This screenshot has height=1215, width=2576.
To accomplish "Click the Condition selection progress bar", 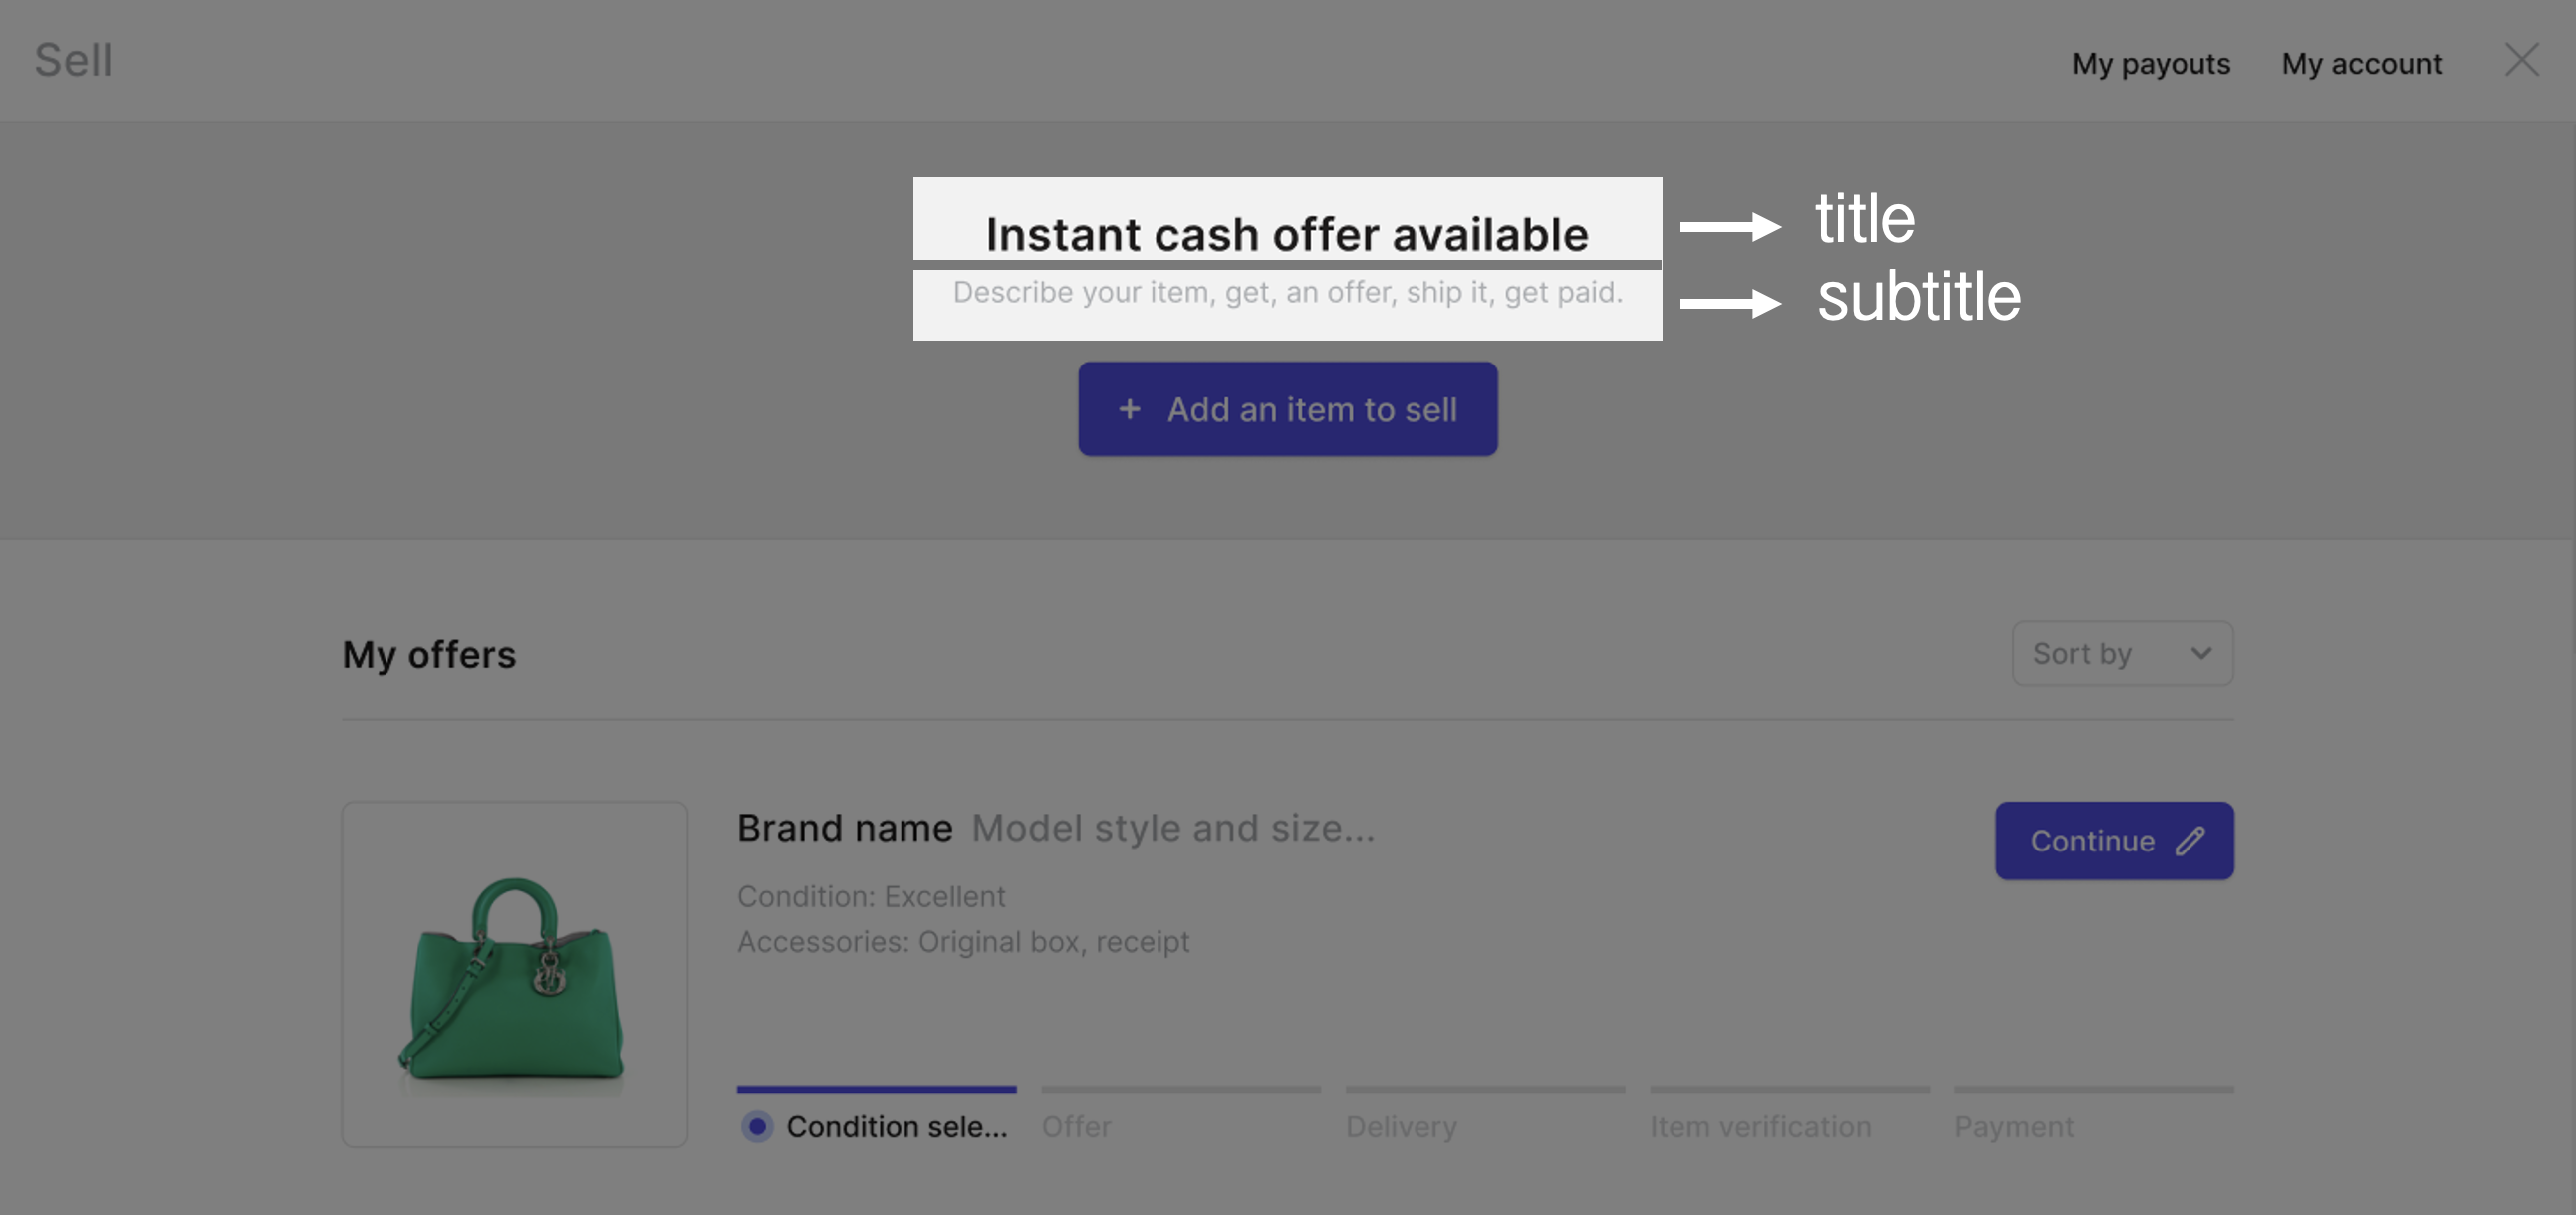I will 876,1089.
